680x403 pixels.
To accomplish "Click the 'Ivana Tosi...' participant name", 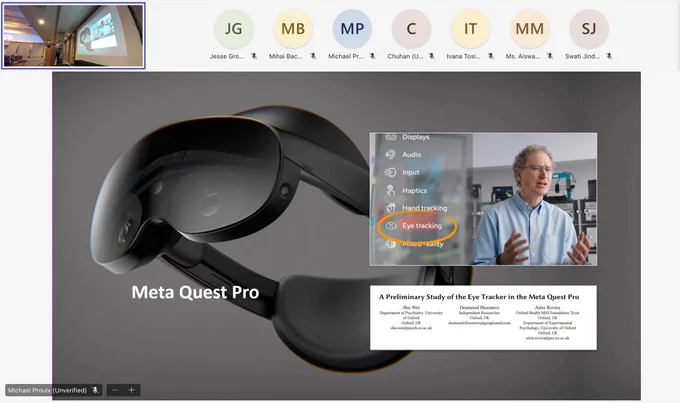I will pyautogui.click(x=463, y=56).
